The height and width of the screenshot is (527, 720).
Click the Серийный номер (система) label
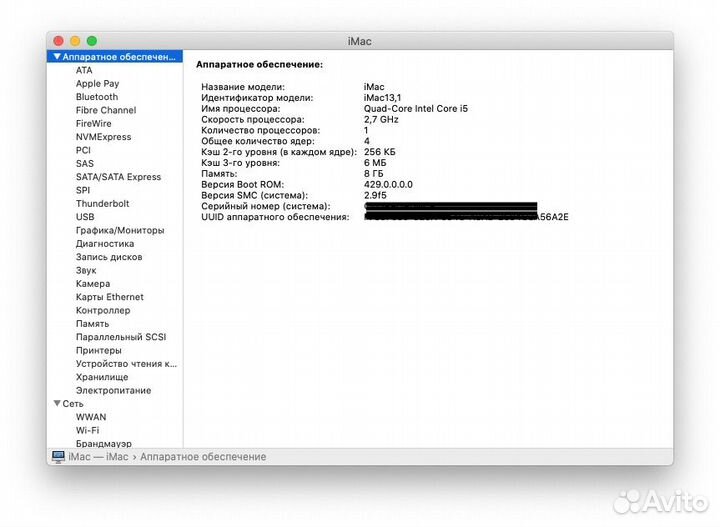pos(265,206)
